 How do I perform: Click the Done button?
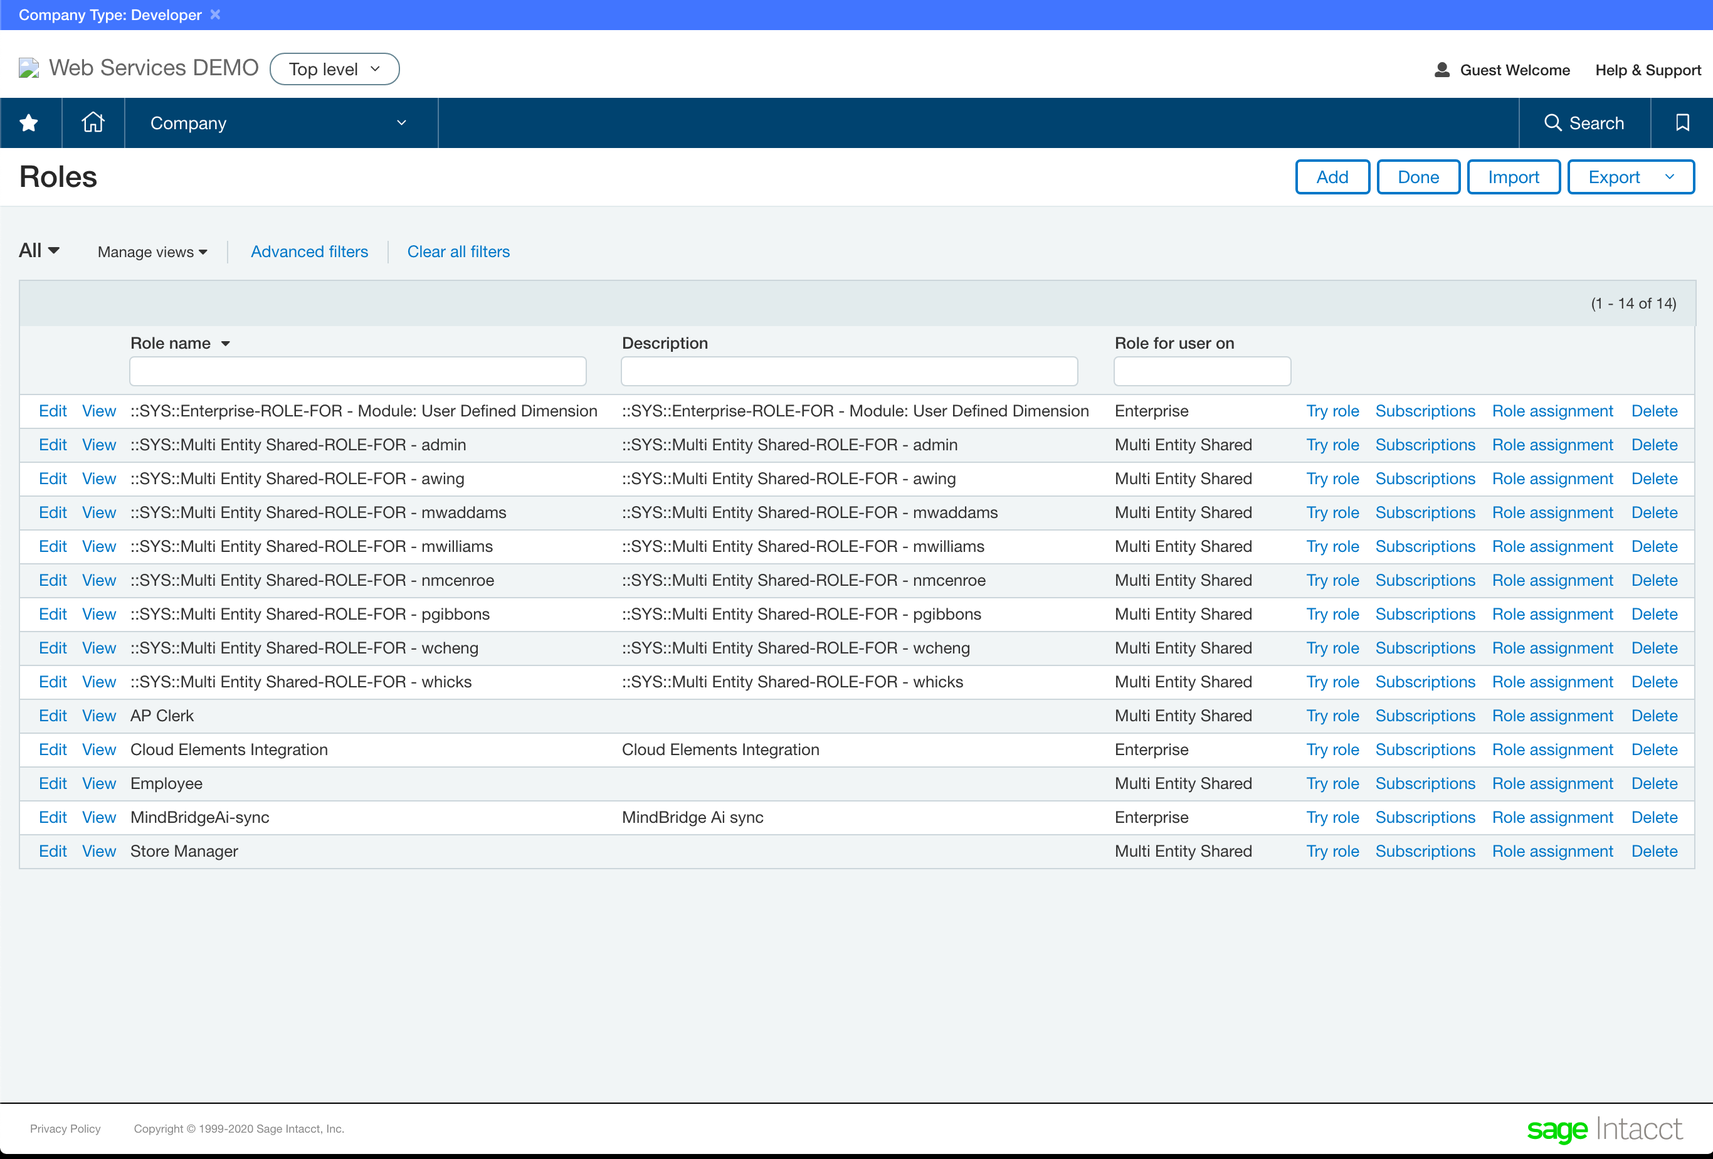coord(1418,177)
